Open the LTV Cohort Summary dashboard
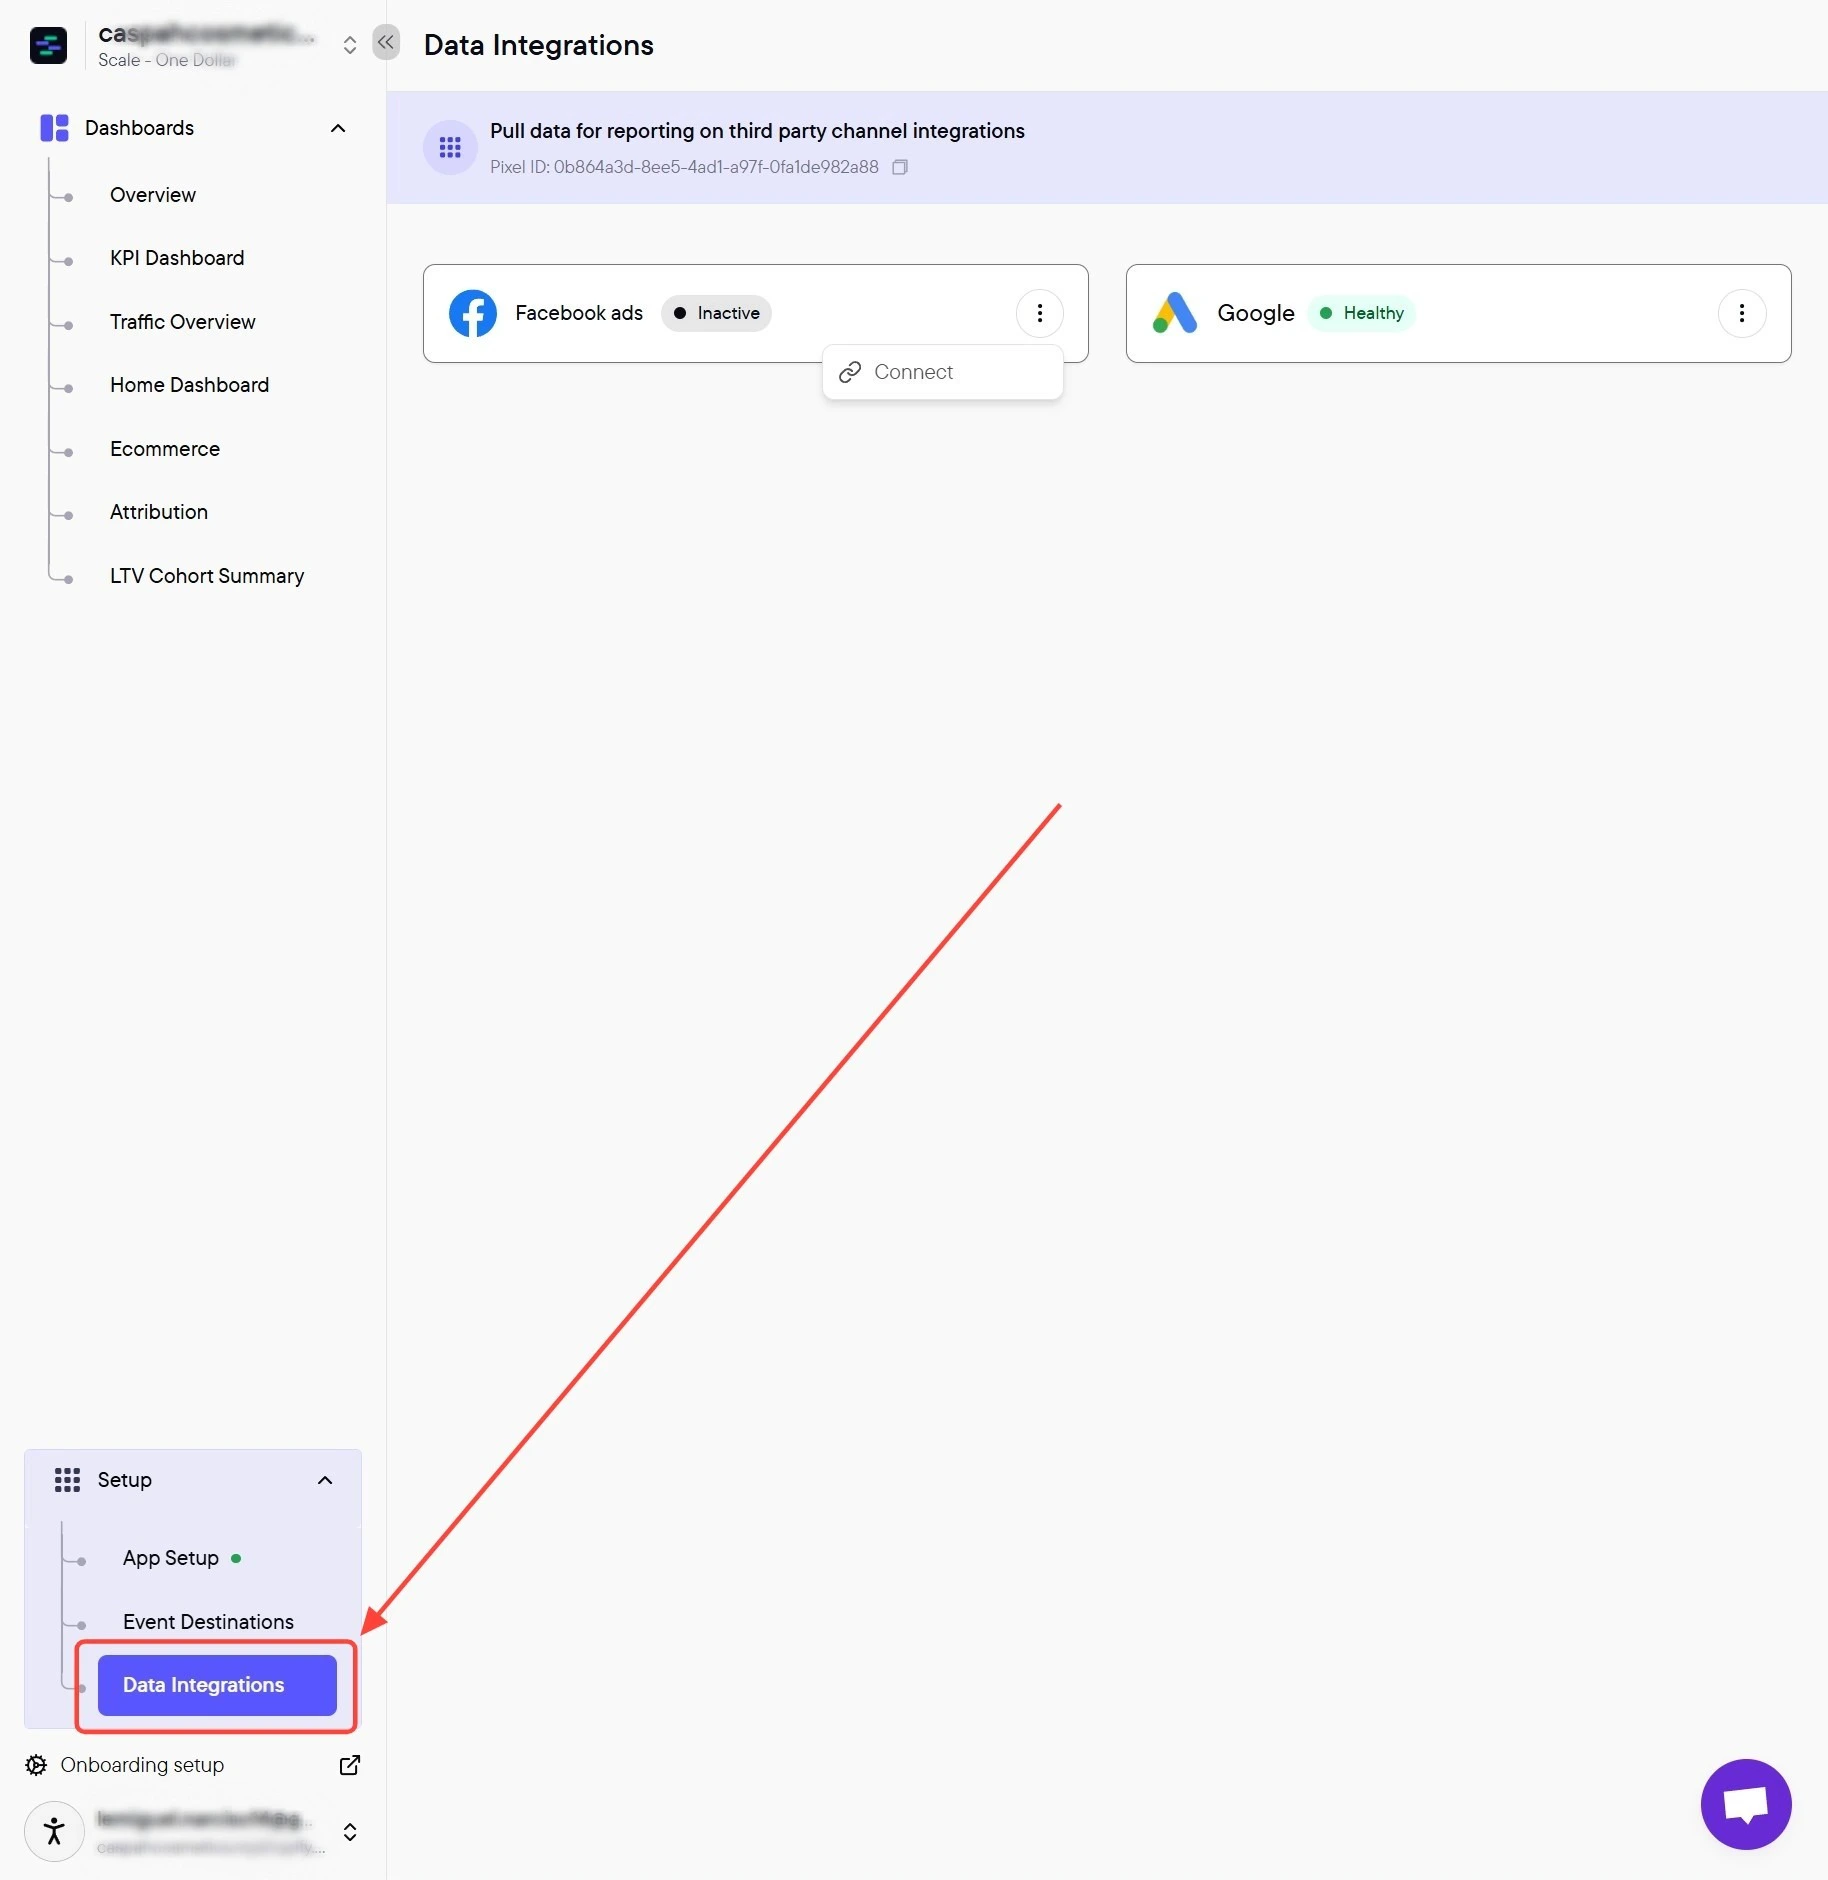Image resolution: width=1828 pixels, height=1880 pixels. (x=207, y=576)
